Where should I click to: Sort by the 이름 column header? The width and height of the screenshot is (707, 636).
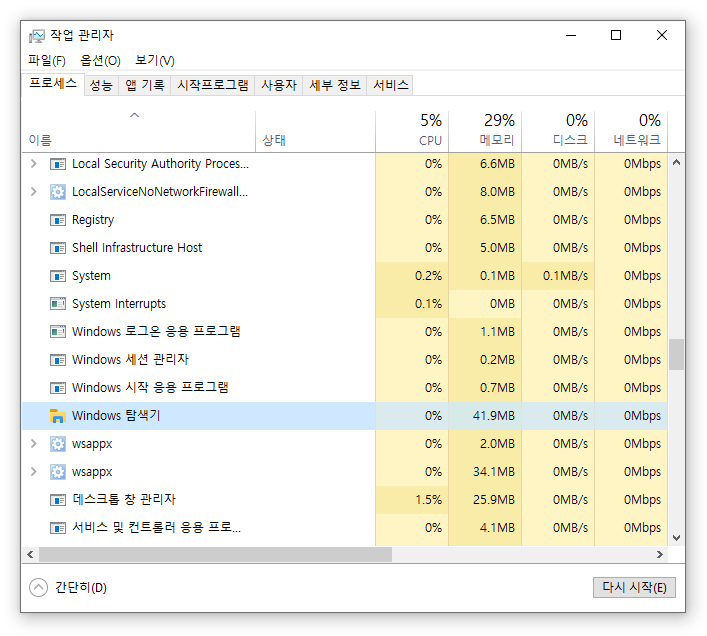pyautogui.click(x=138, y=131)
